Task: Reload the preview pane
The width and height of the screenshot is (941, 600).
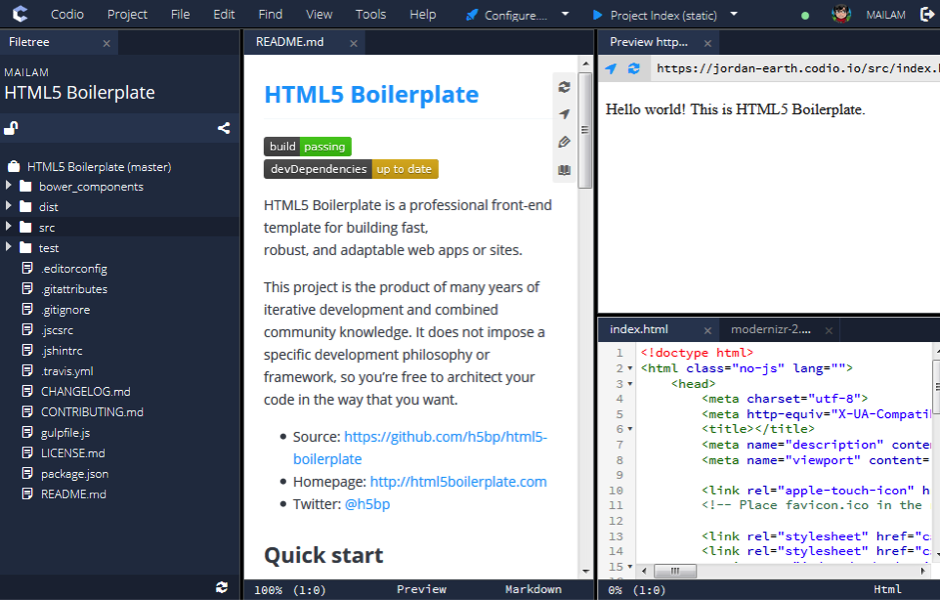Action: [x=634, y=69]
